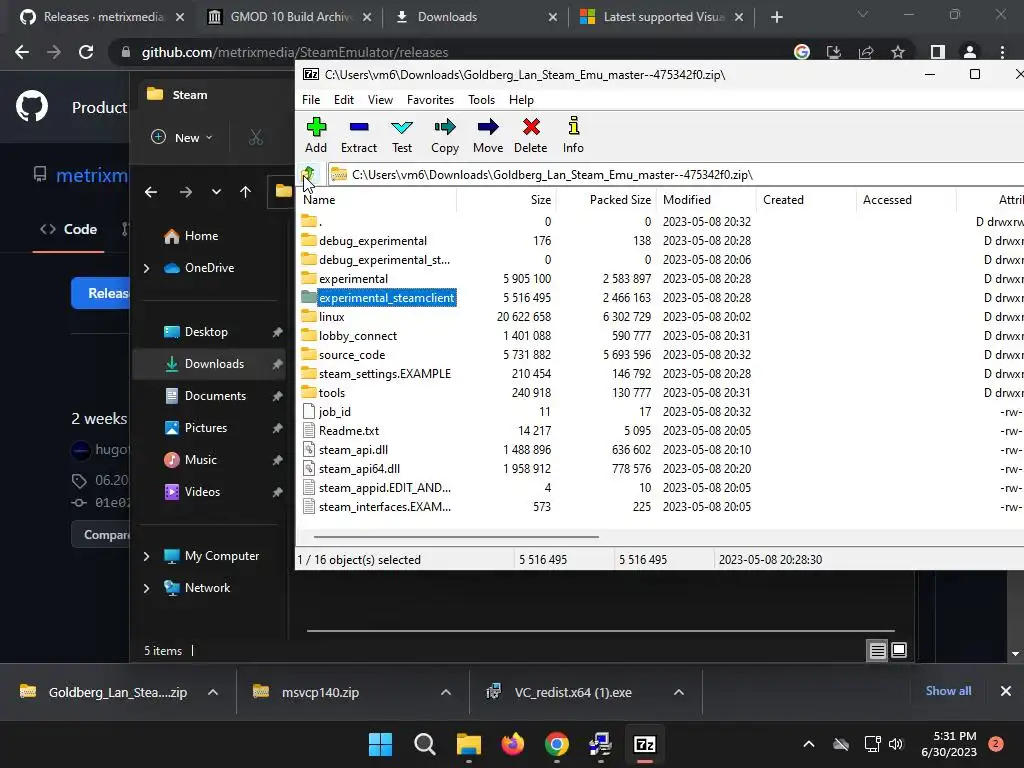Switch to the GMOD 10 Build Archive tab
This screenshot has height=768, width=1024.
click(290, 17)
